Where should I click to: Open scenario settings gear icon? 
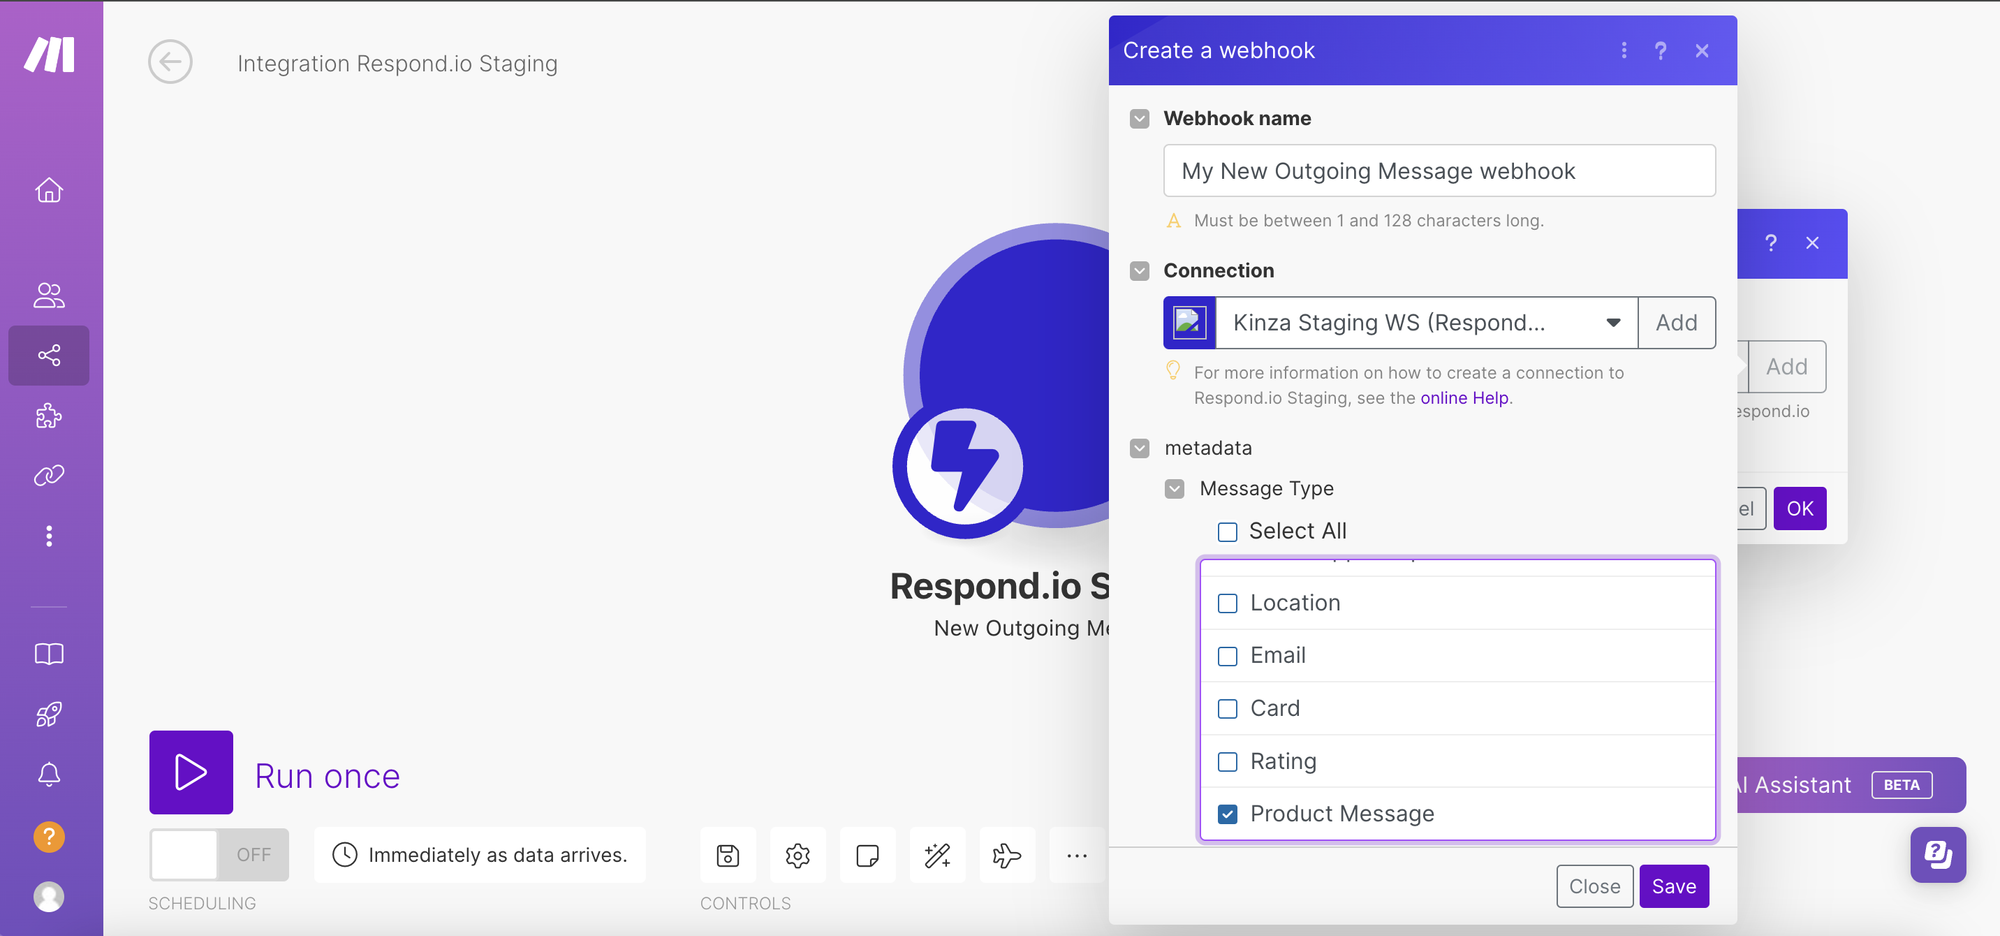click(x=798, y=855)
